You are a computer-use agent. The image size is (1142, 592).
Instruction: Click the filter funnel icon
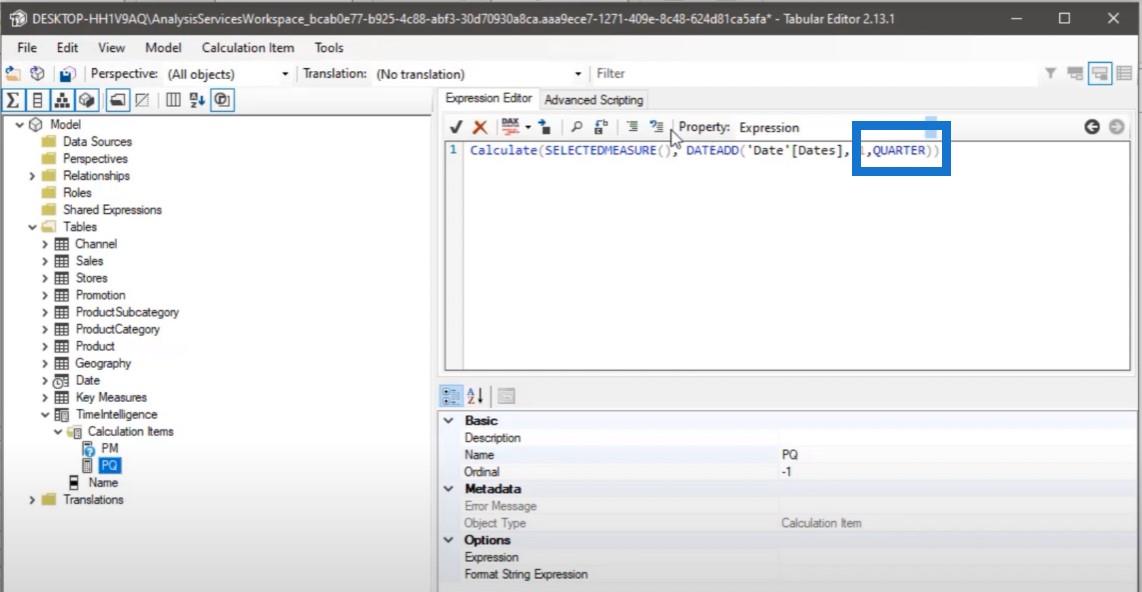click(1050, 74)
